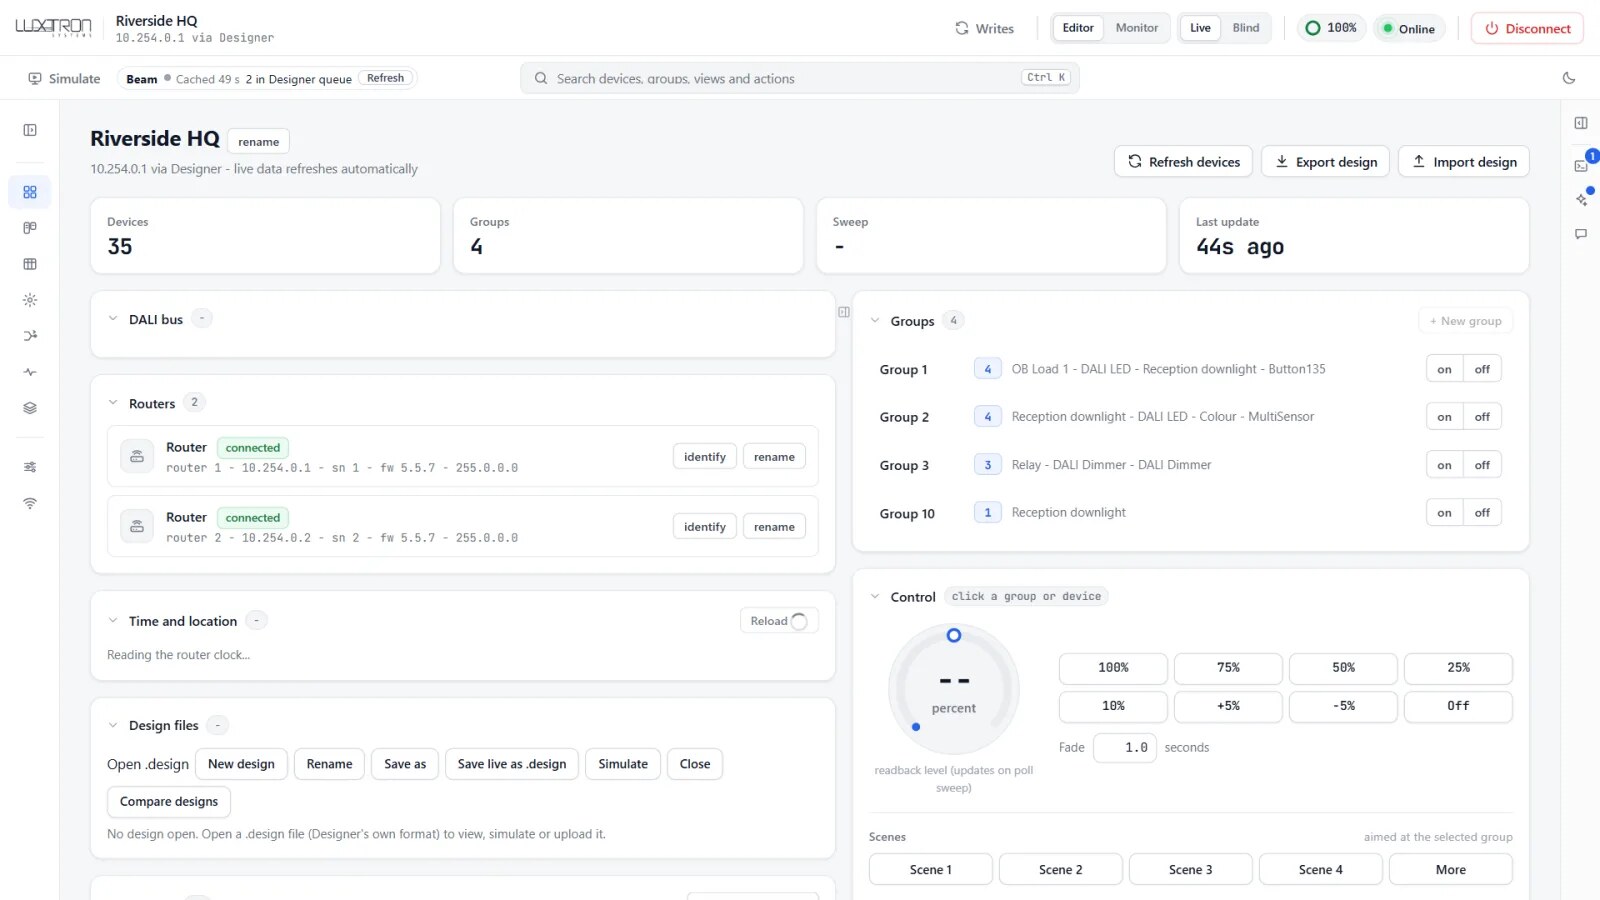Open the sun brightness icon in sidebar
The width and height of the screenshot is (1600, 900).
click(x=30, y=300)
